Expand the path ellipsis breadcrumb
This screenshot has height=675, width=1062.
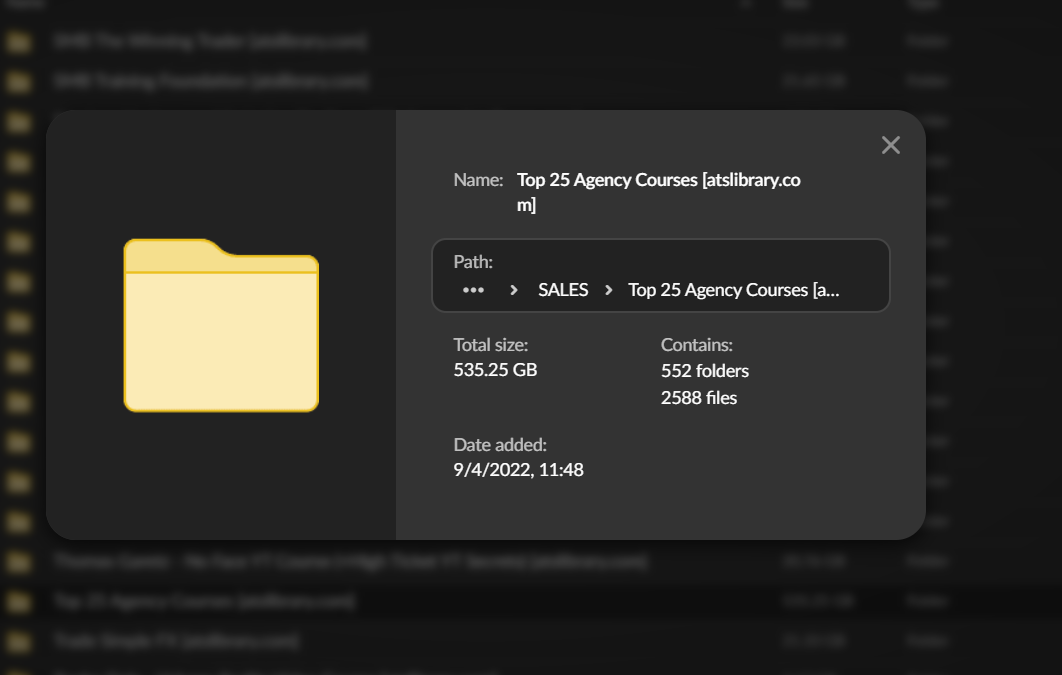click(x=473, y=290)
